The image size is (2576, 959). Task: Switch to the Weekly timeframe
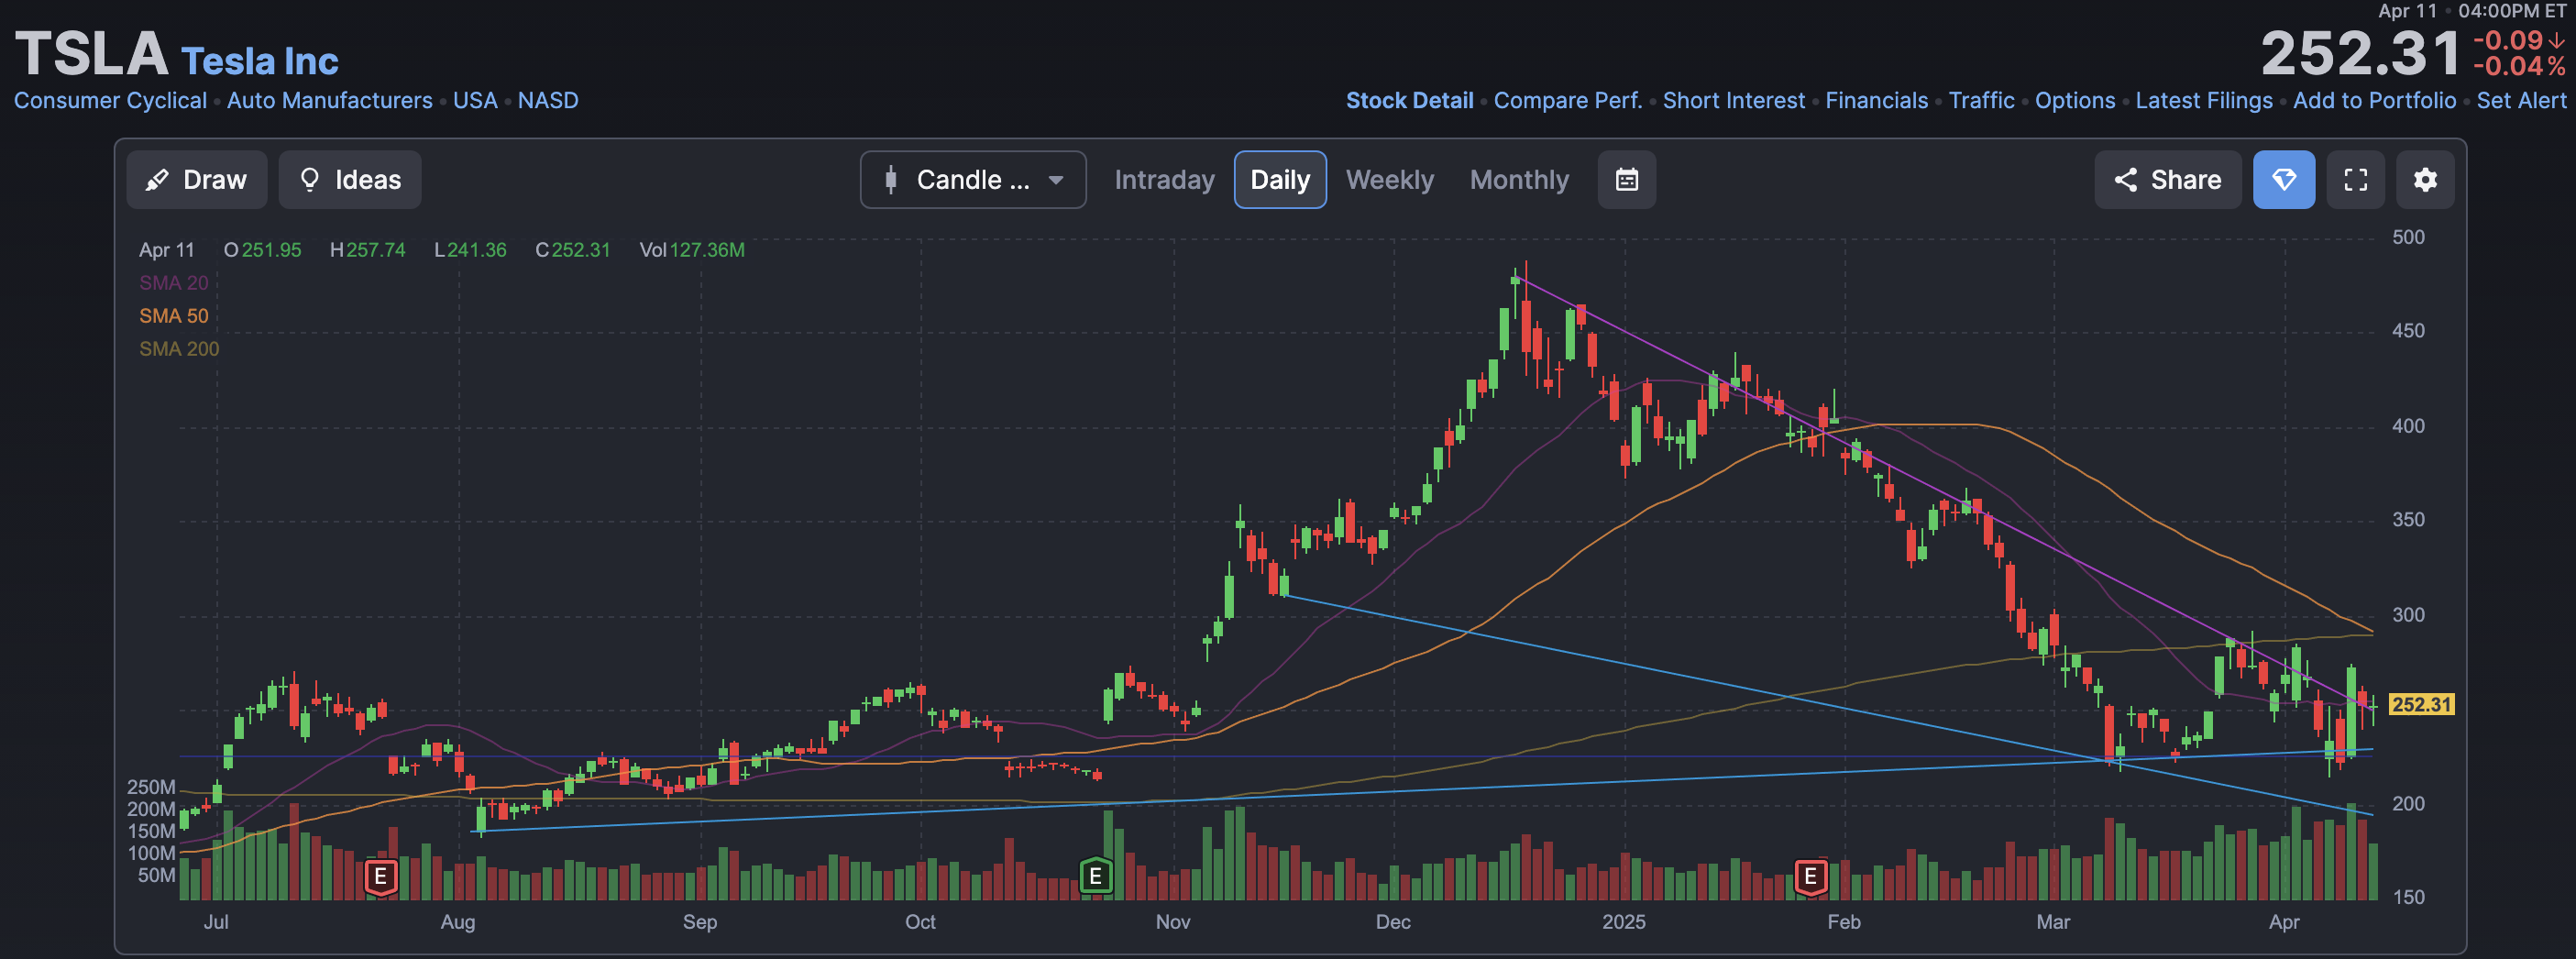point(1389,180)
